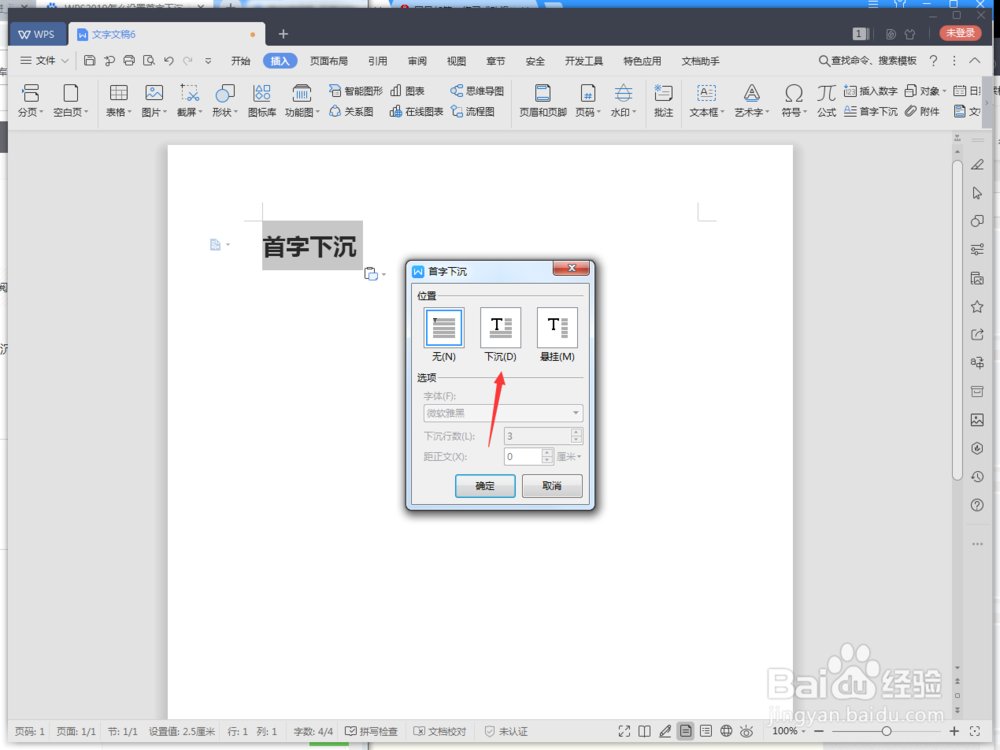The image size is (1000, 750).
Task: Switch to the 开发工具 tab
Action: (584, 61)
